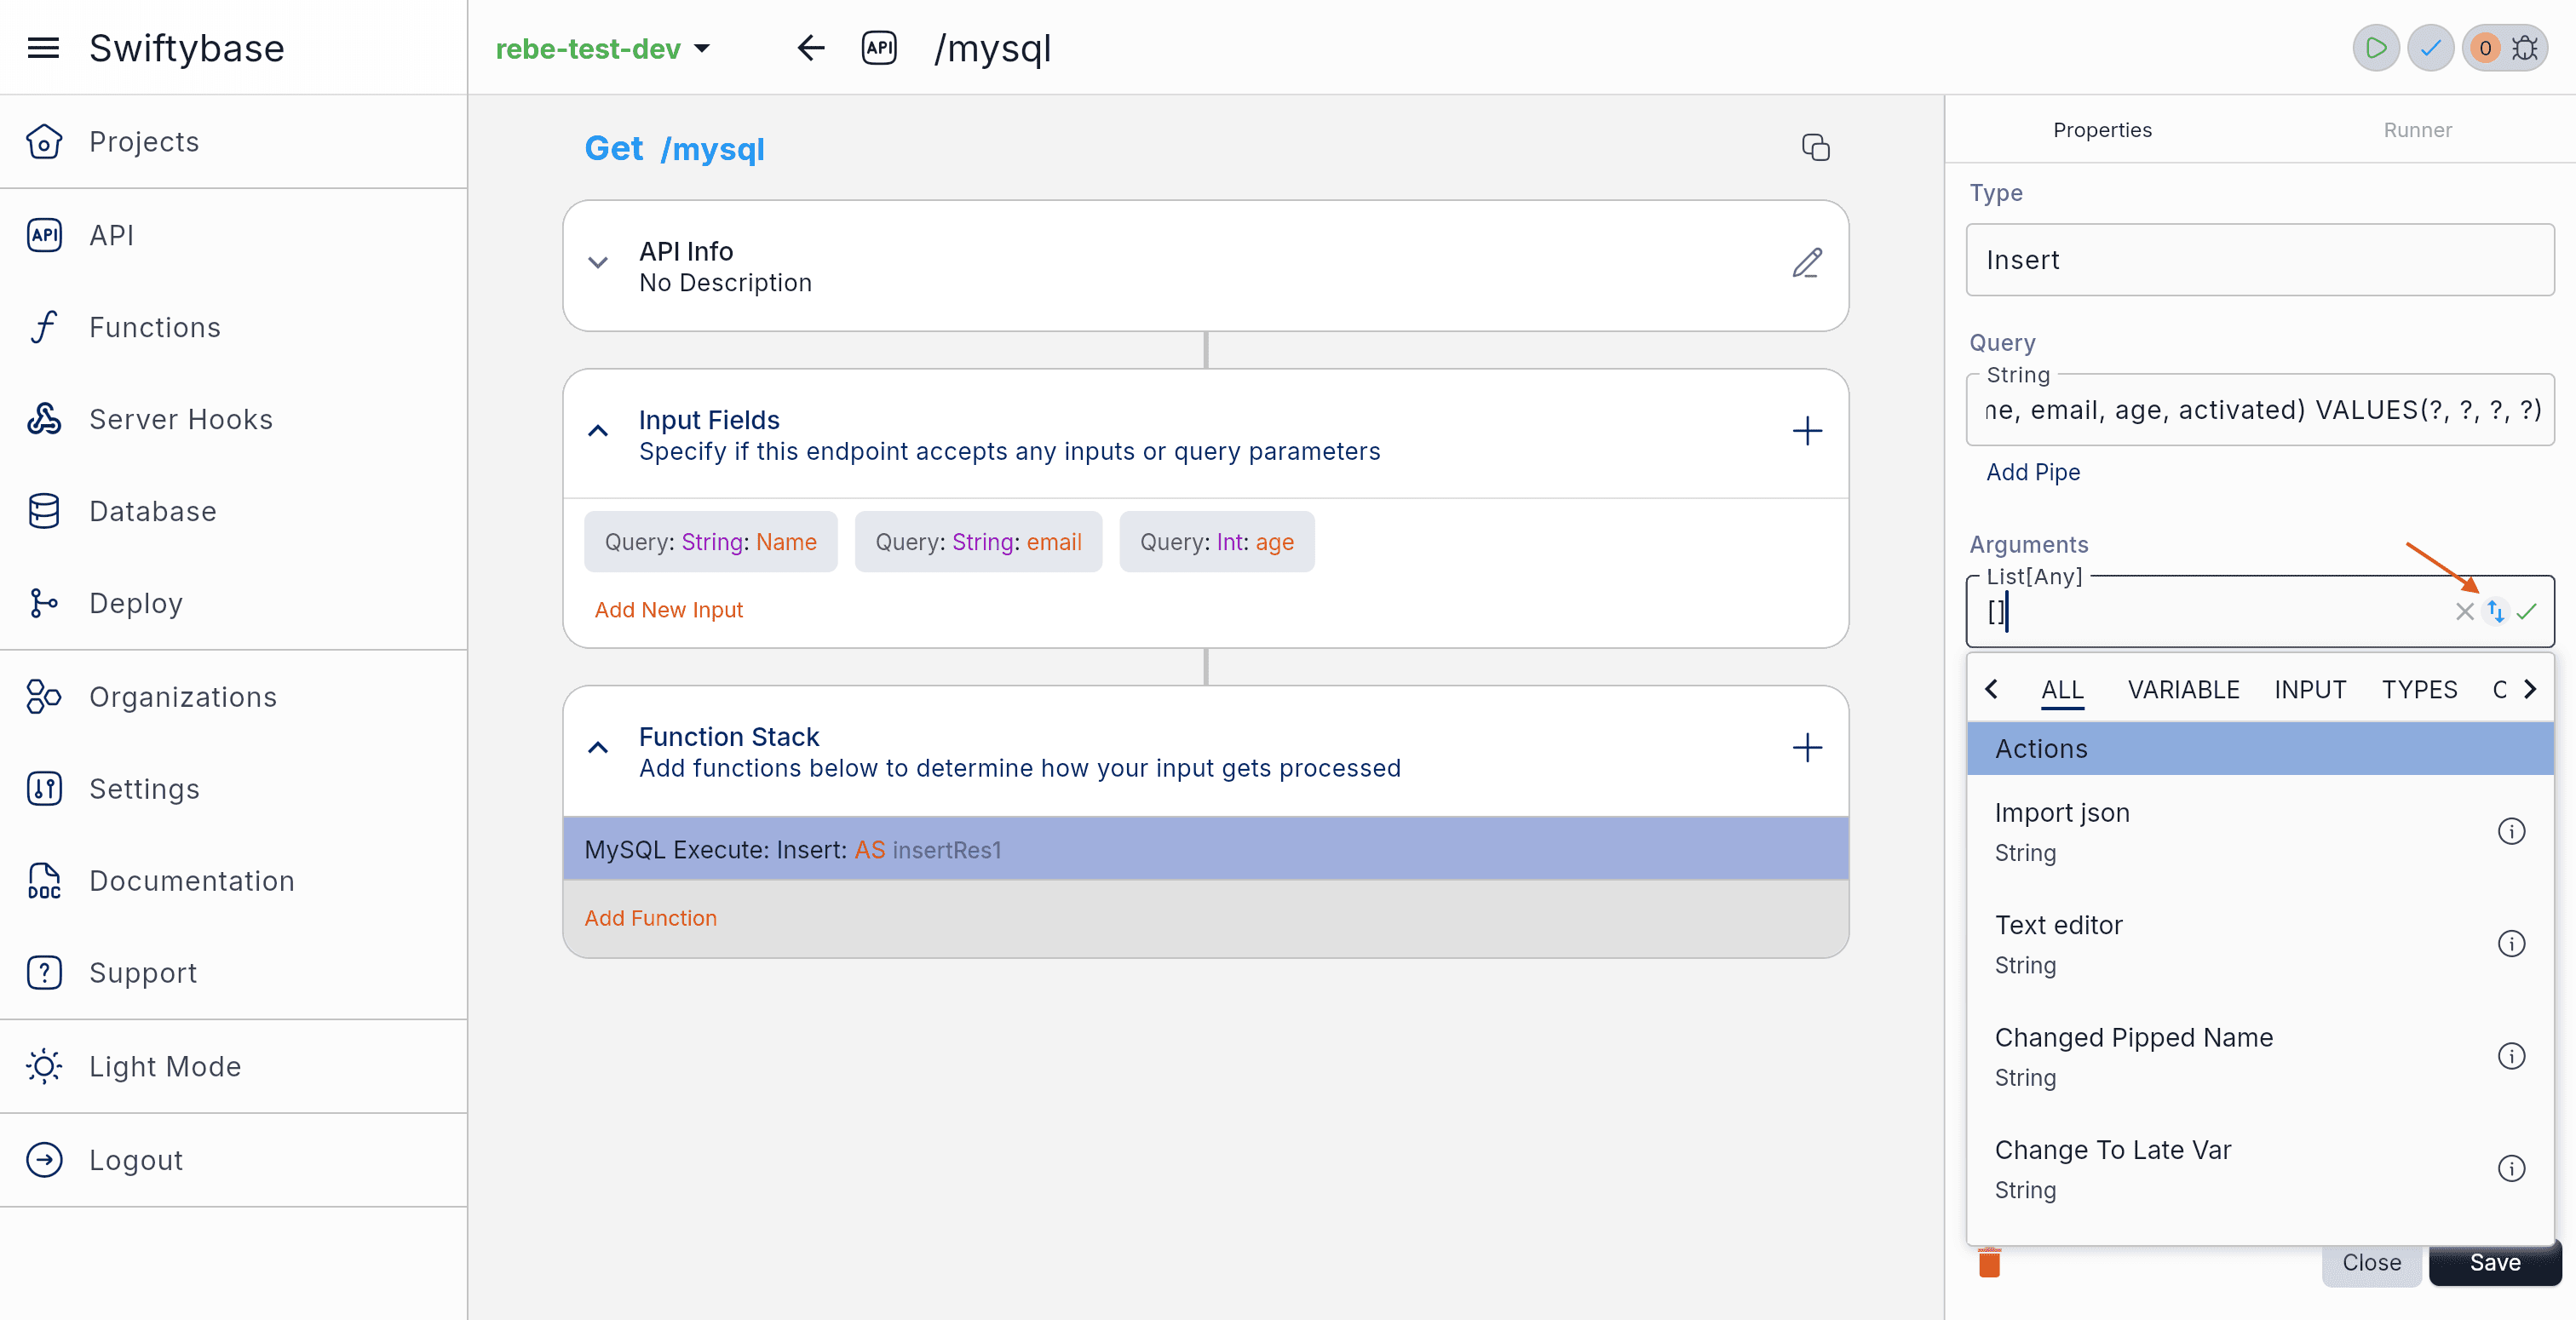Show info for Changed Pipped Name
The width and height of the screenshot is (2576, 1320).
coord(2511,1056)
